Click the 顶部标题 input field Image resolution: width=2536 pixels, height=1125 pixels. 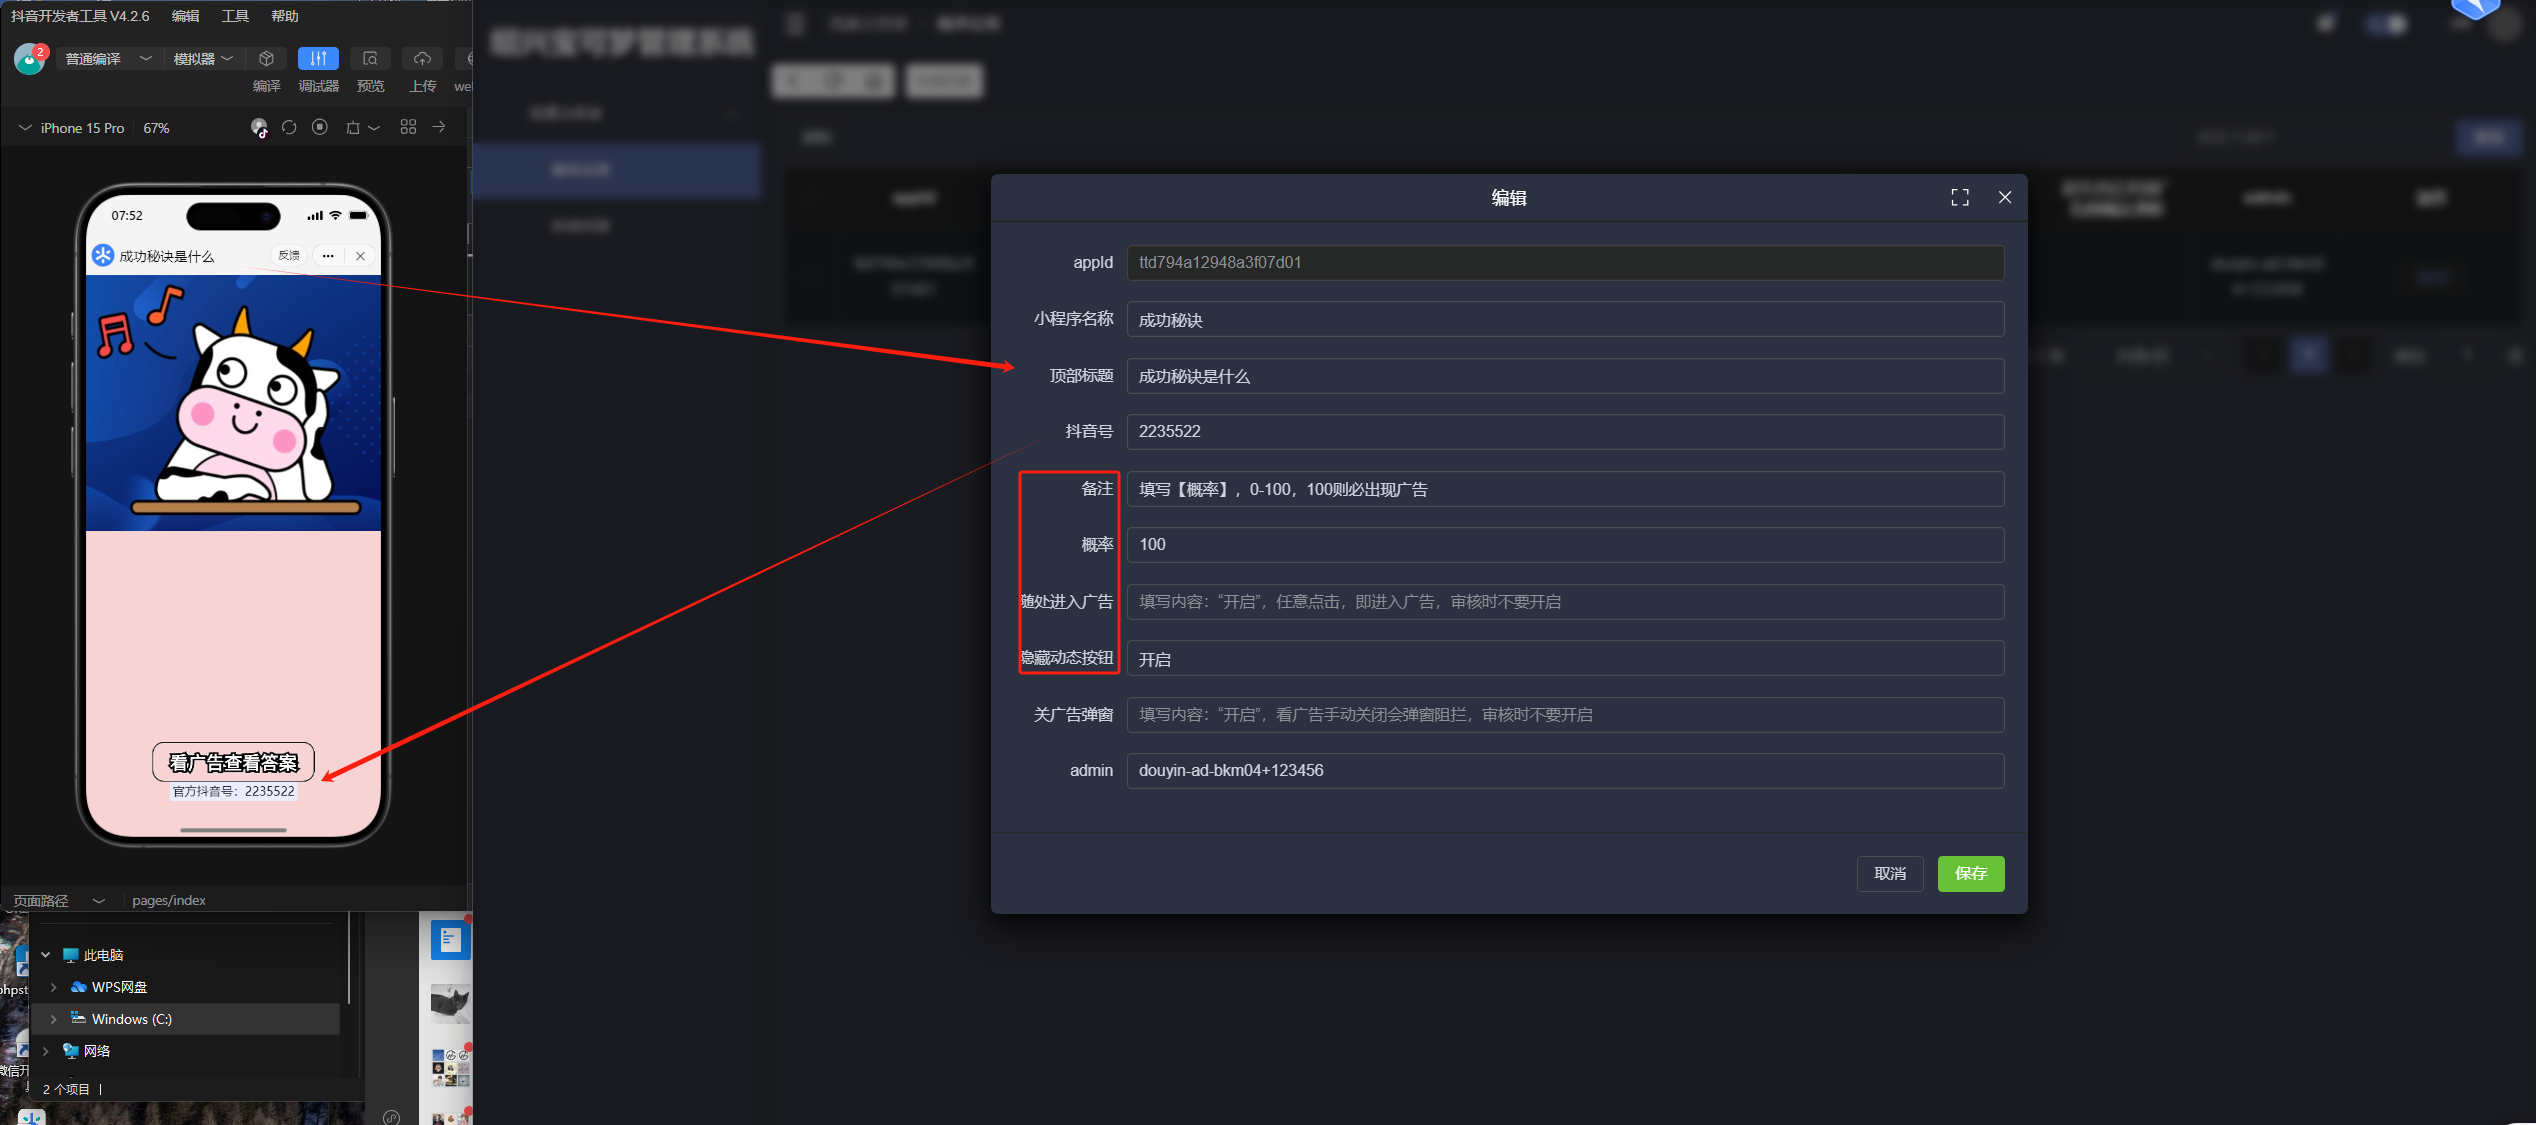click(x=1565, y=376)
